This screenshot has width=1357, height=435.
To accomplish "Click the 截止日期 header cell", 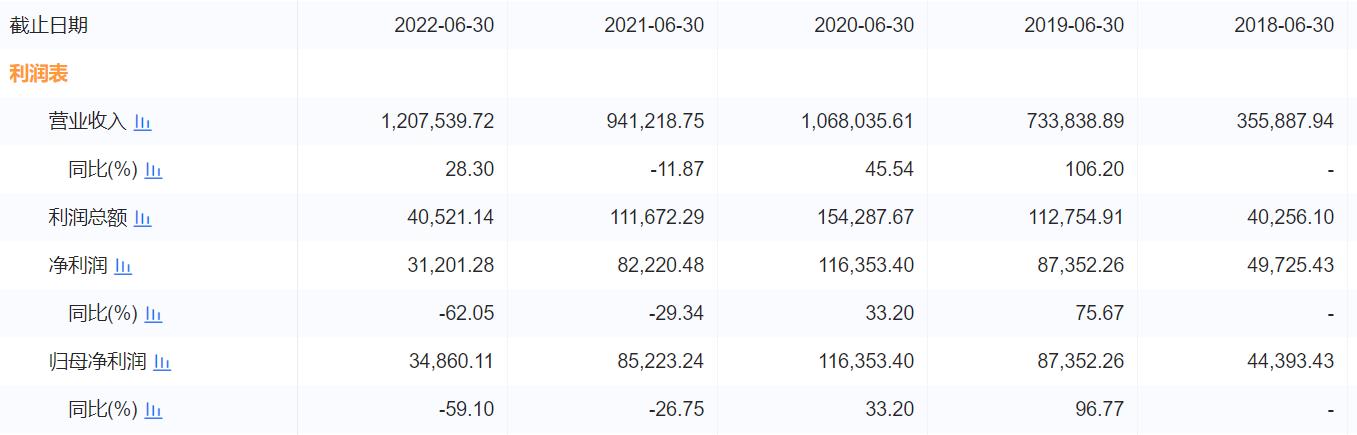I will coord(49,25).
